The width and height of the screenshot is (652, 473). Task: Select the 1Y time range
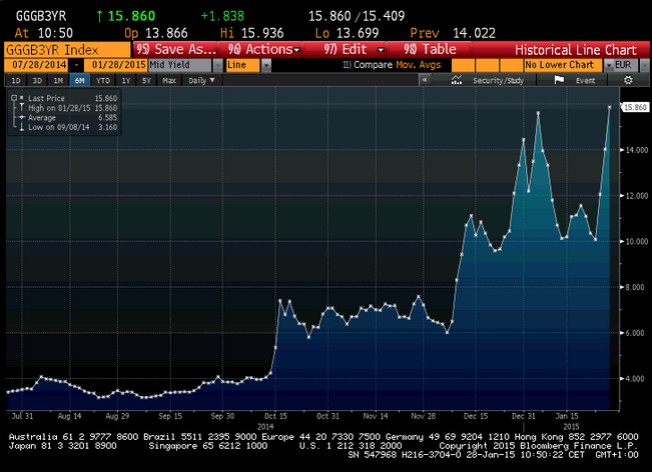[x=125, y=80]
